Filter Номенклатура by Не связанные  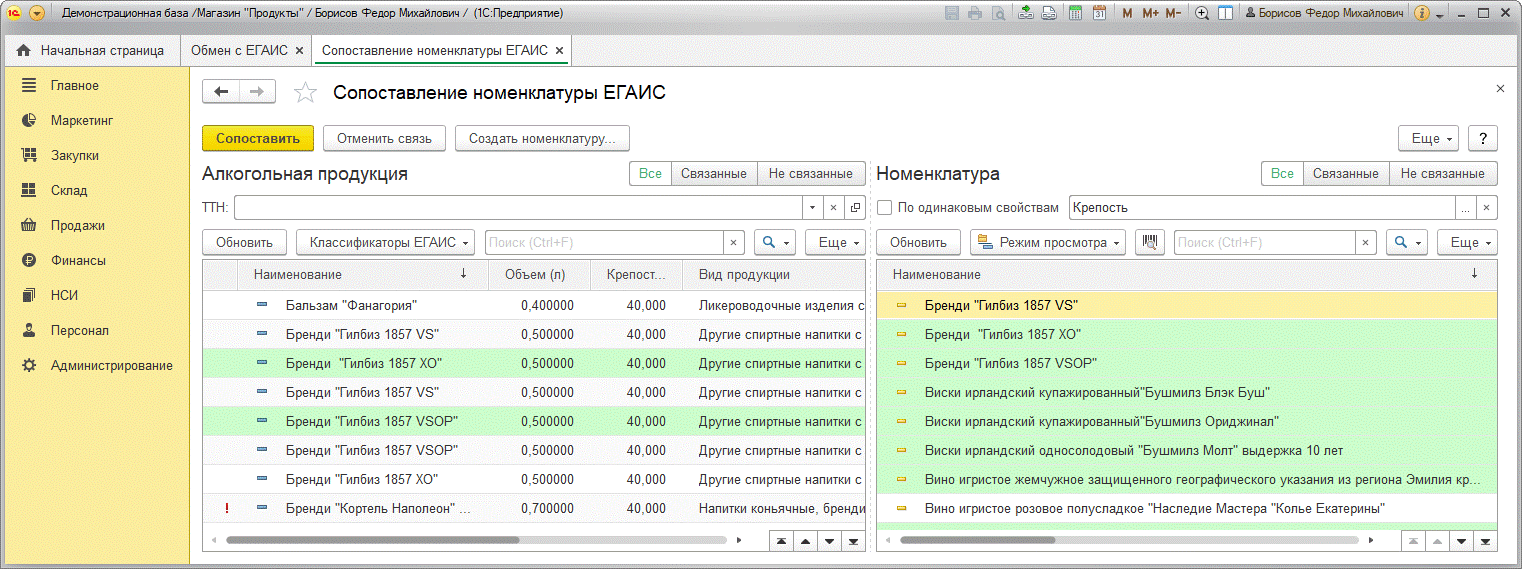click(x=1442, y=174)
